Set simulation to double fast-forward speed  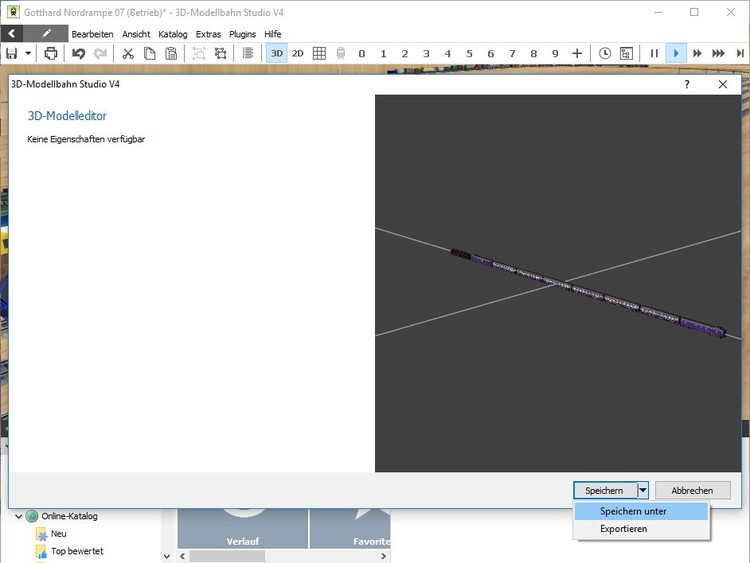click(697, 54)
